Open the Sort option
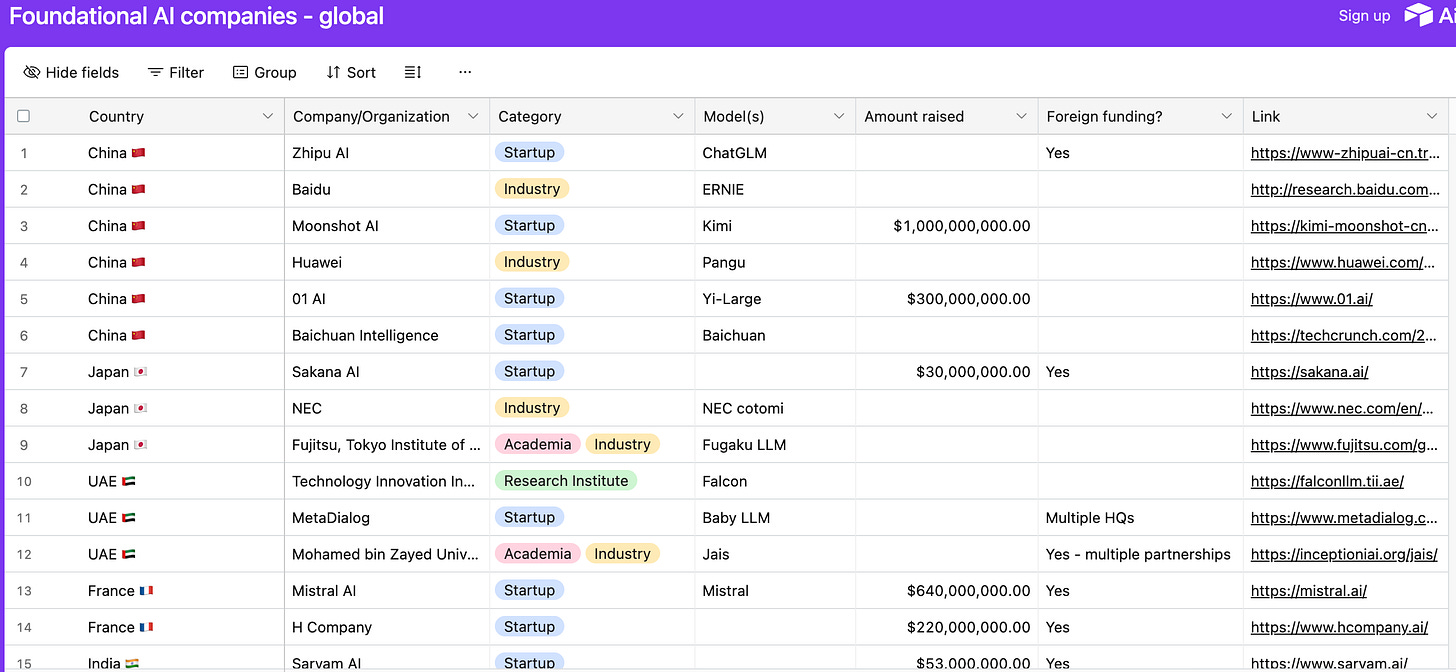This screenshot has height=672, width=1456. [x=351, y=72]
